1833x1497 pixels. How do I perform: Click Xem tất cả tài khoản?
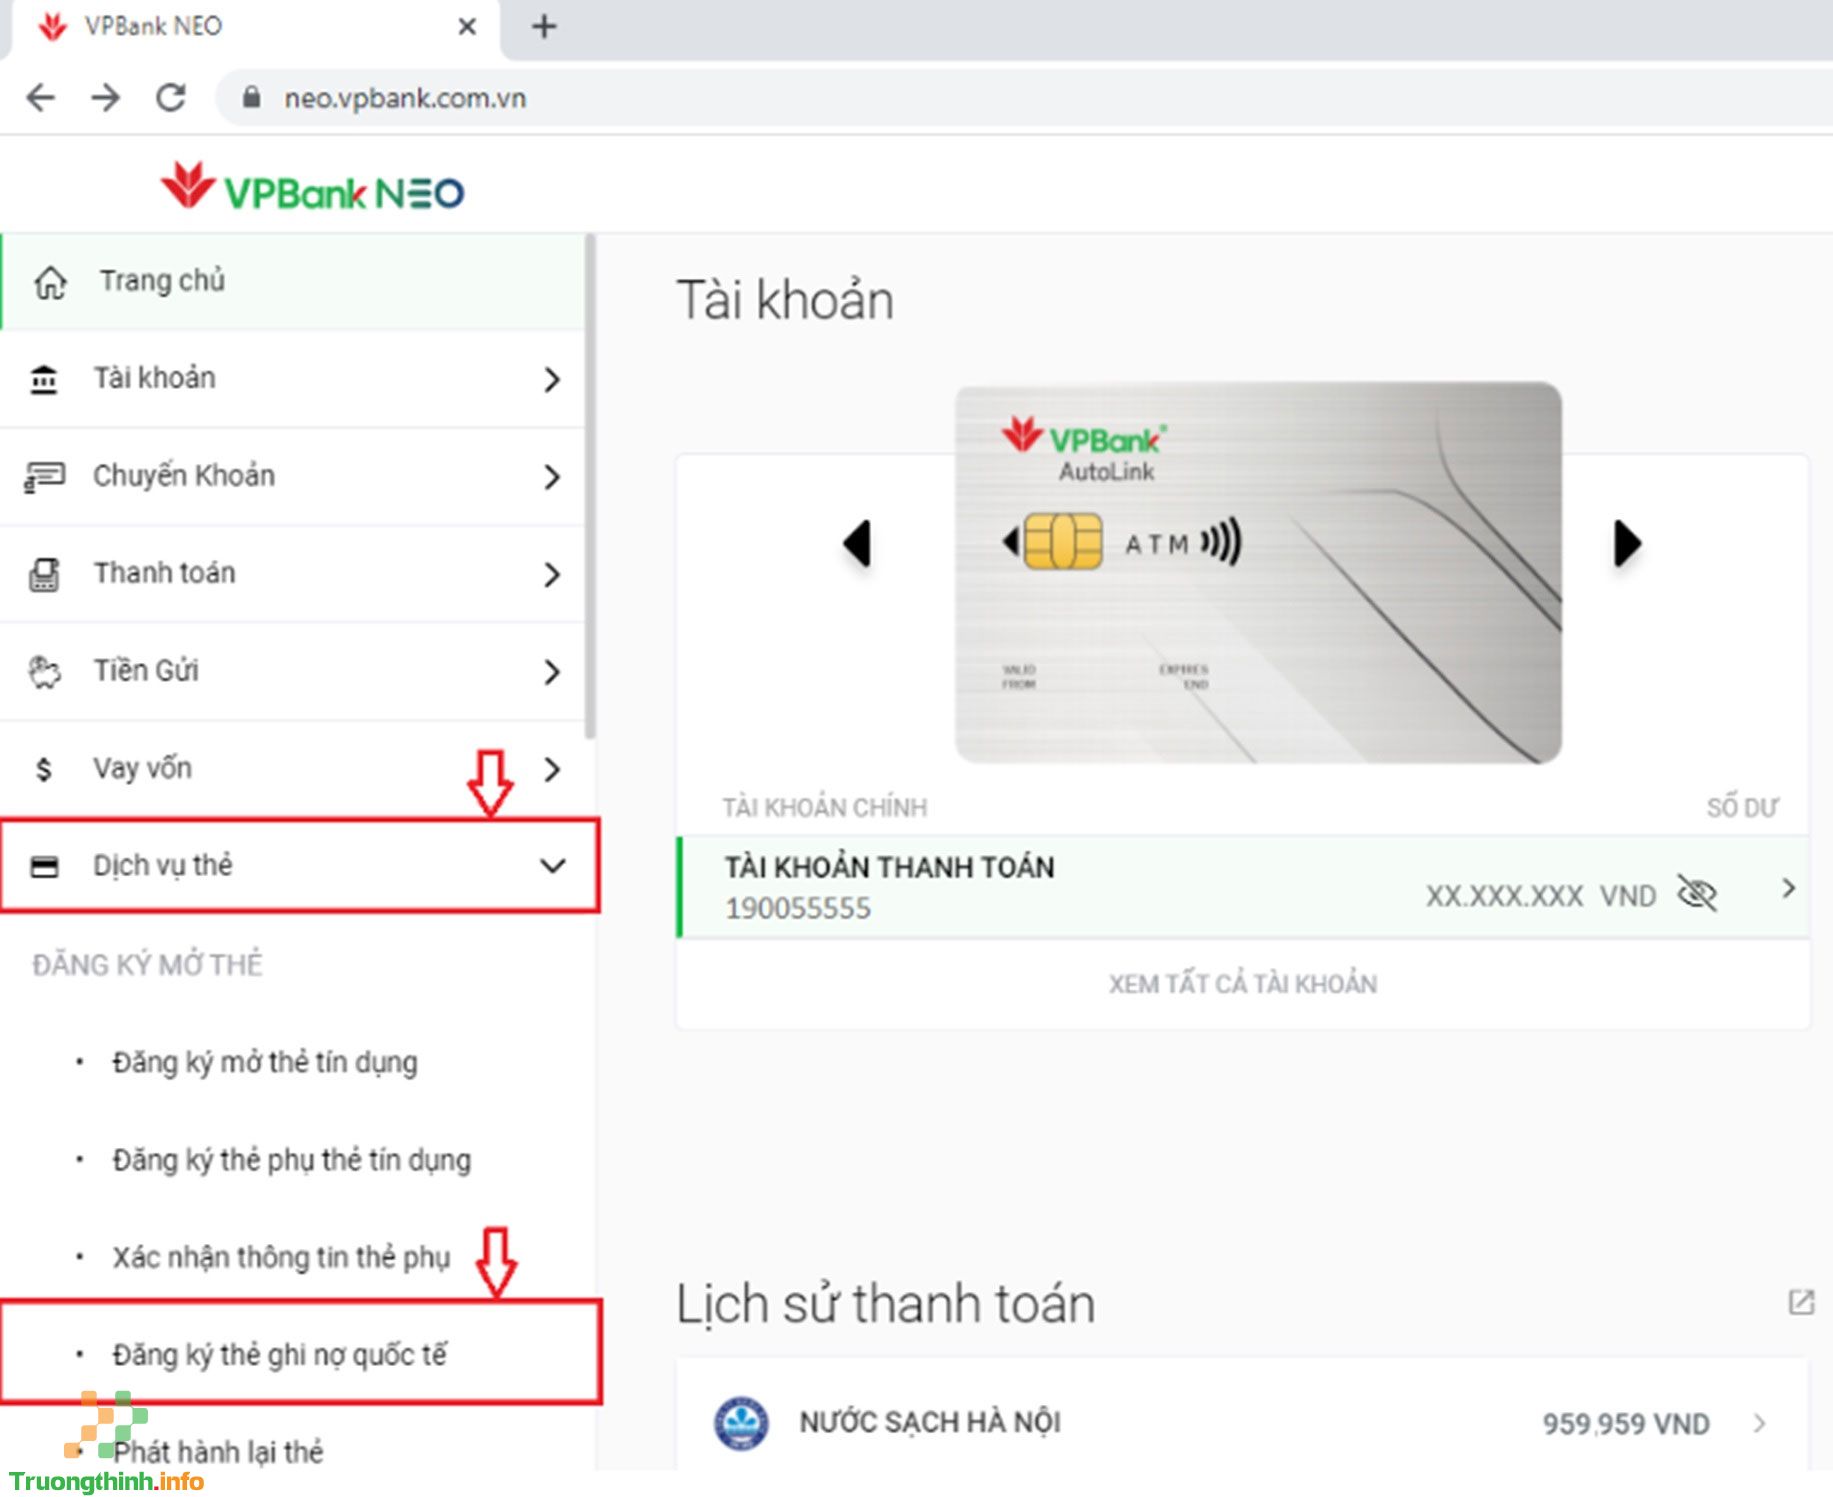(1243, 984)
